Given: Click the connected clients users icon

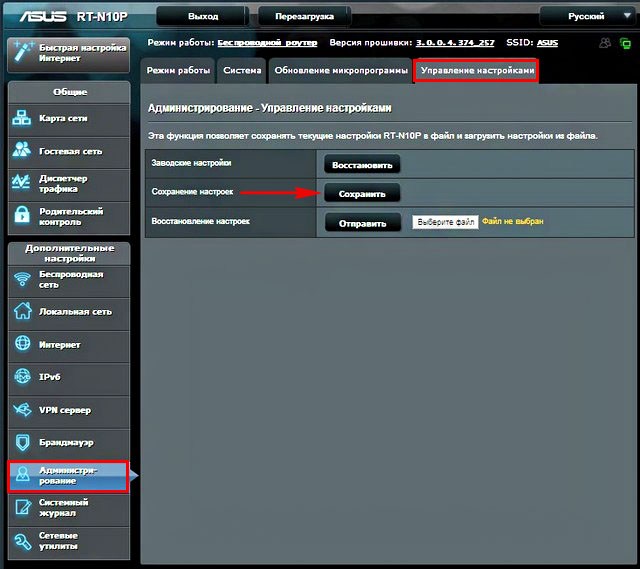Looking at the screenshot, I should [605, 42].
